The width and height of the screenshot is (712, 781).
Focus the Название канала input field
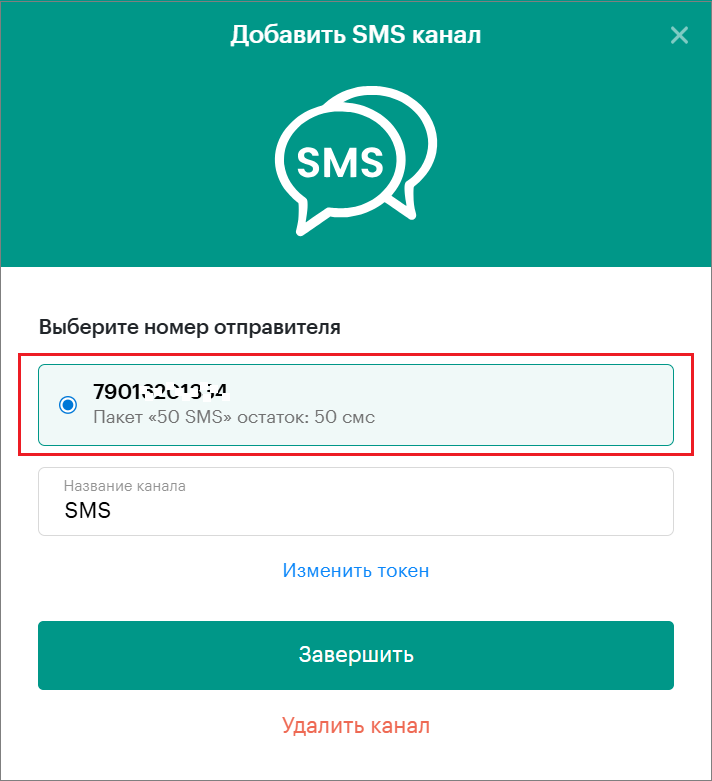pos(356,501)
